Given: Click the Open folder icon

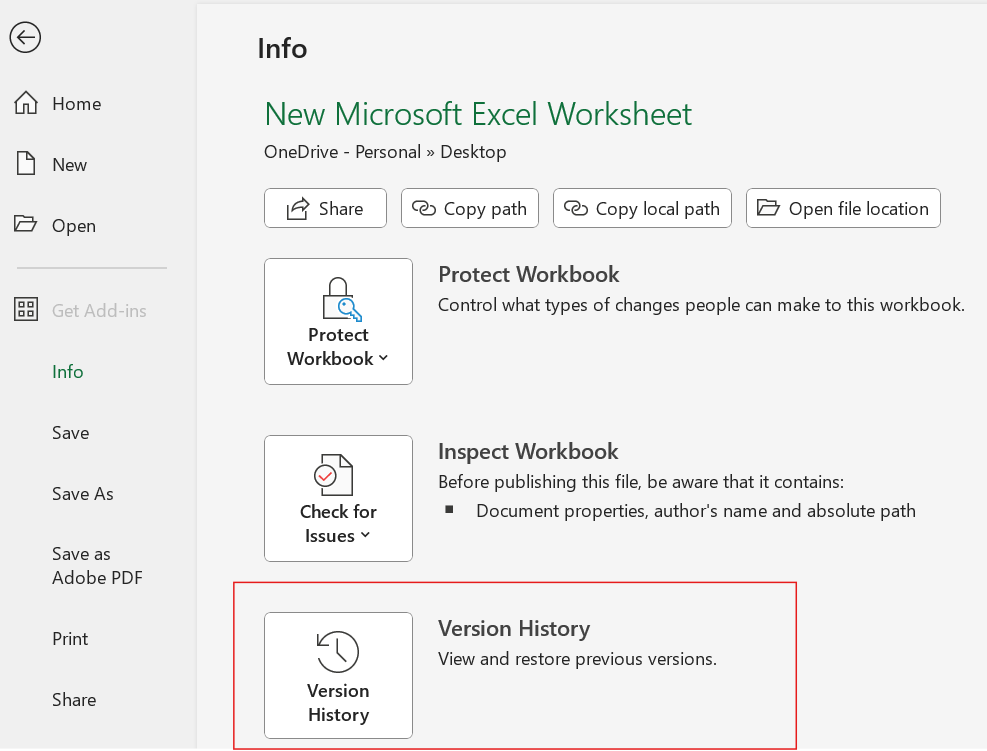Looking at the screenshot, I should pyautogui.click(x=26, y=226).
